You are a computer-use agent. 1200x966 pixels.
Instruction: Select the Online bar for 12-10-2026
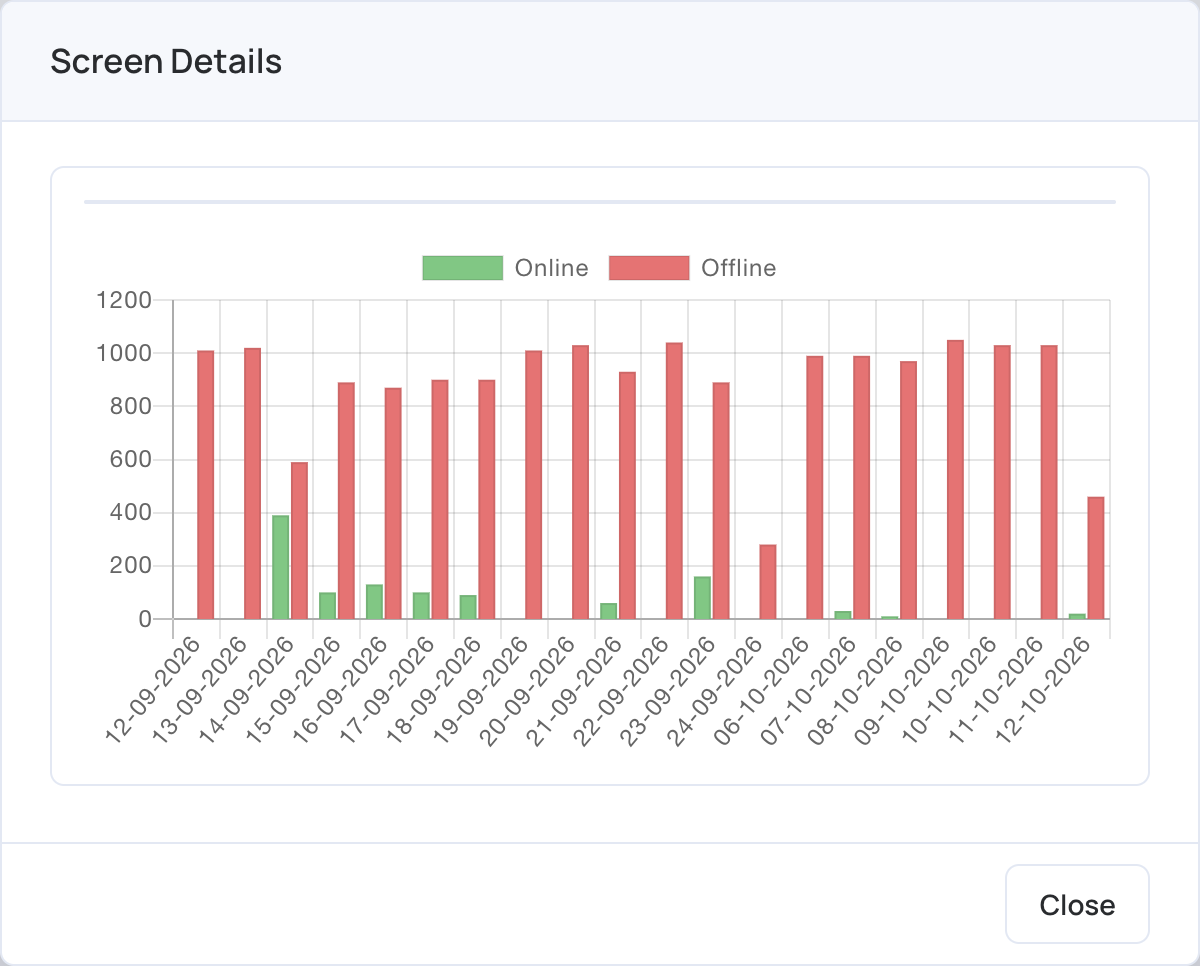[1077, 616]
